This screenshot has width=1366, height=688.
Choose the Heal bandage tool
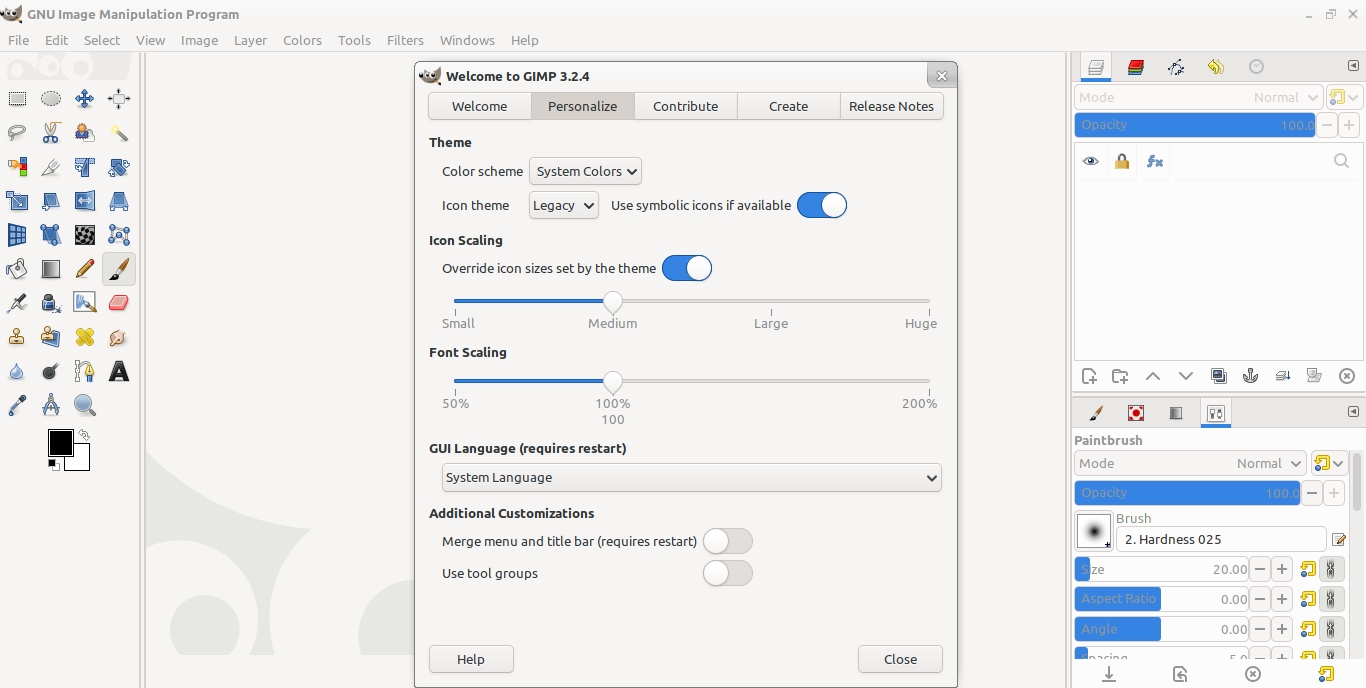point(85,337)
